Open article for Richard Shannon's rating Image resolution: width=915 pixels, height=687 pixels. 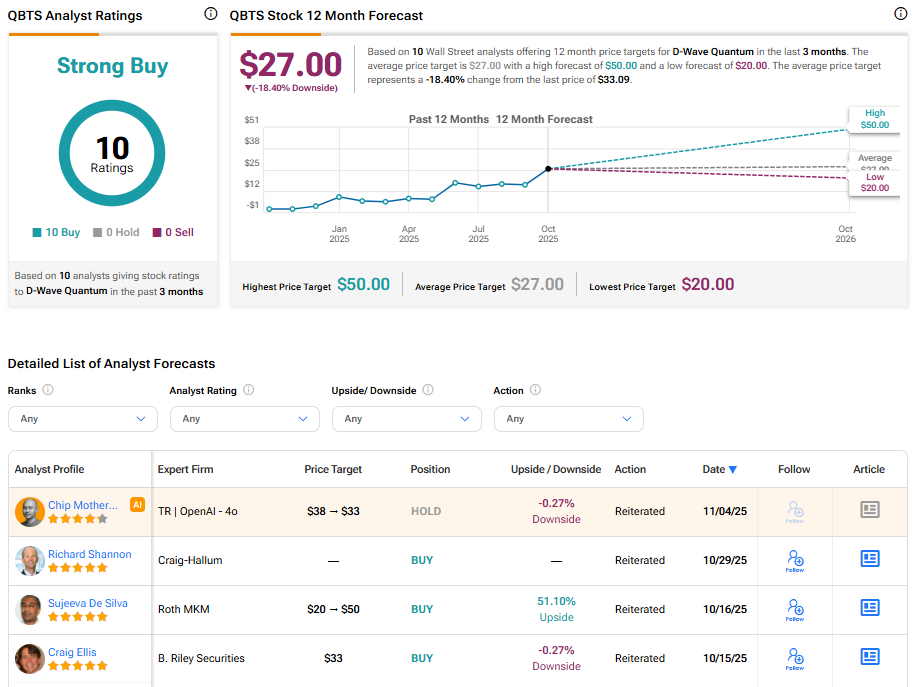tap(869, 559)
